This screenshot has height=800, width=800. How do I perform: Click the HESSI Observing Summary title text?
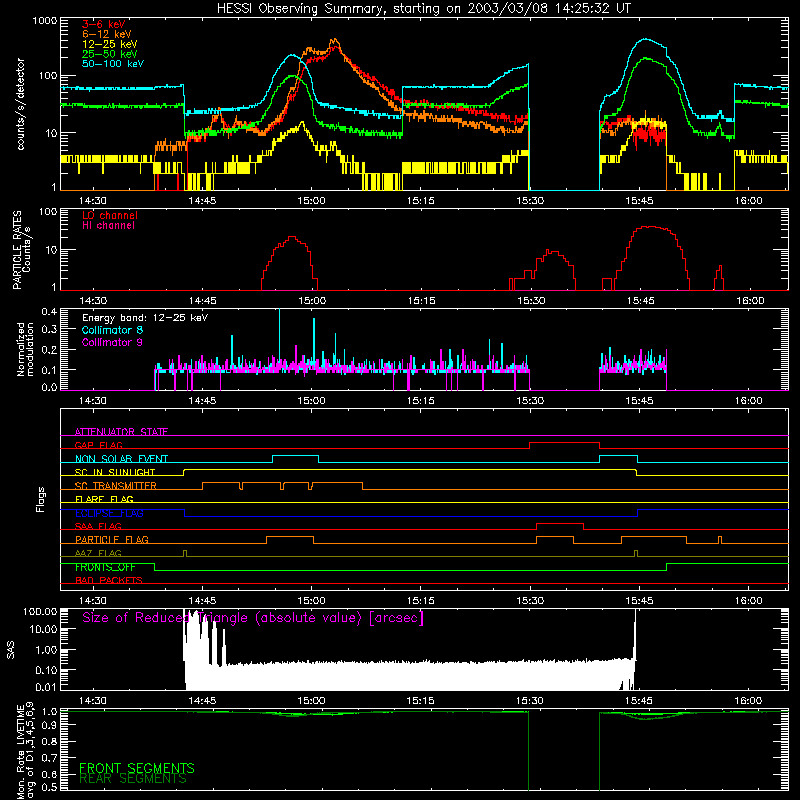click(423, 9)
